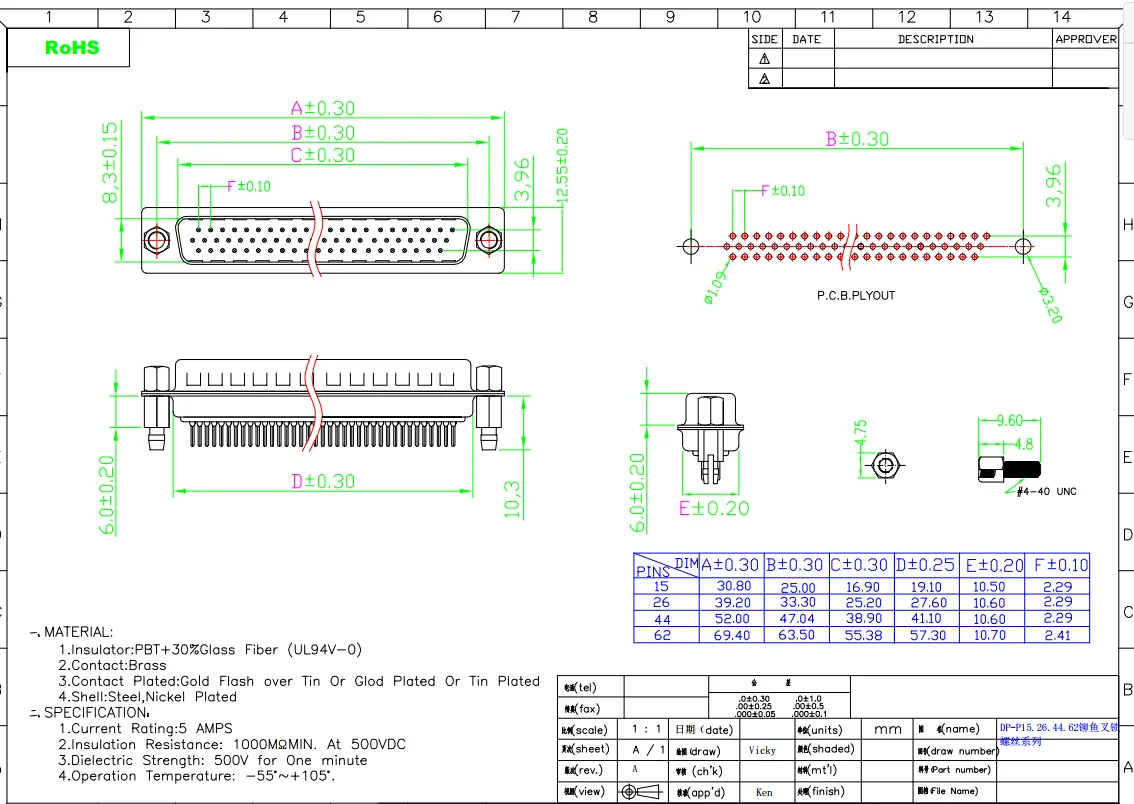Image resolution: width=1134 pixels, height=804 pixels.
Task: Select the mm units cell in title block
Action: [887, 730]
